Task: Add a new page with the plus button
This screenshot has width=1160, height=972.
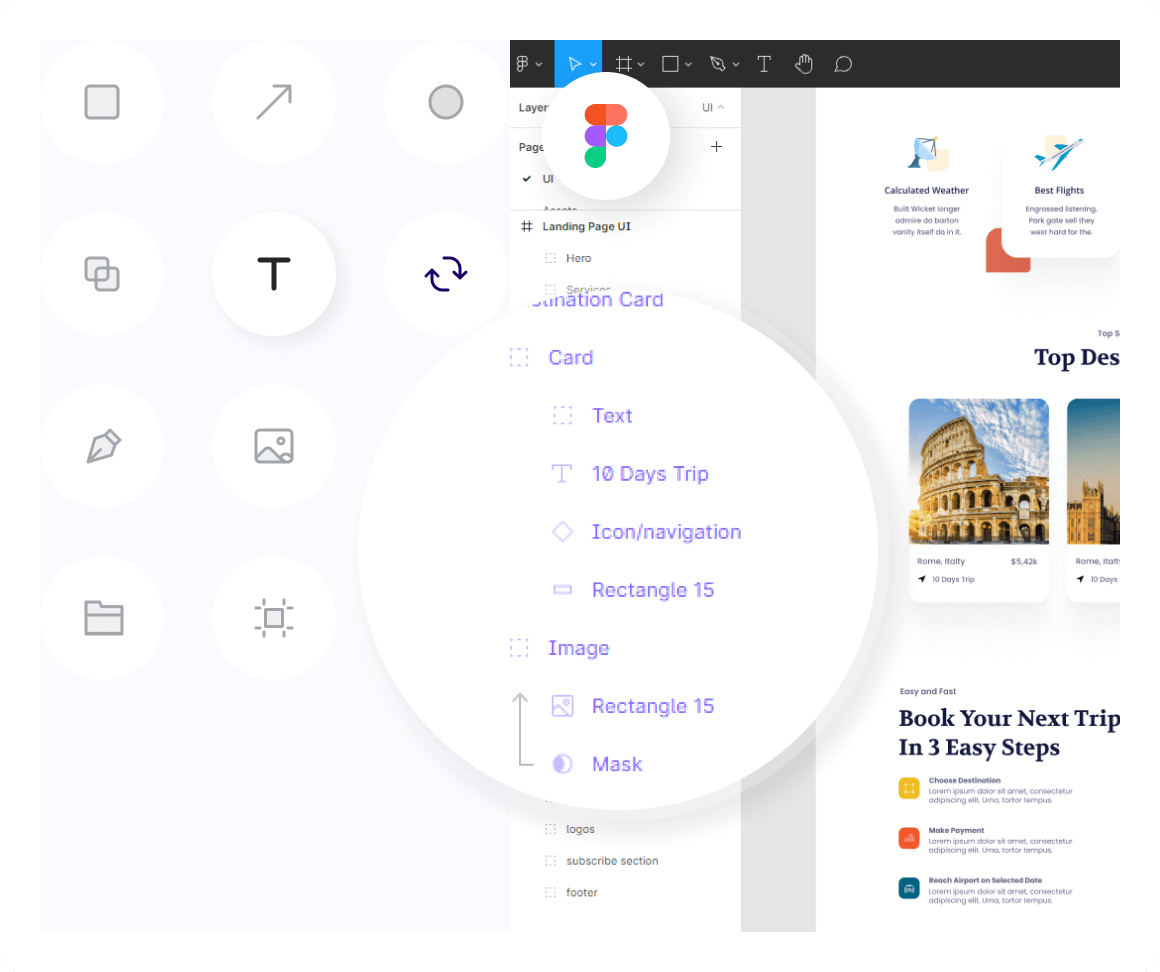Action: pos(716,146)
